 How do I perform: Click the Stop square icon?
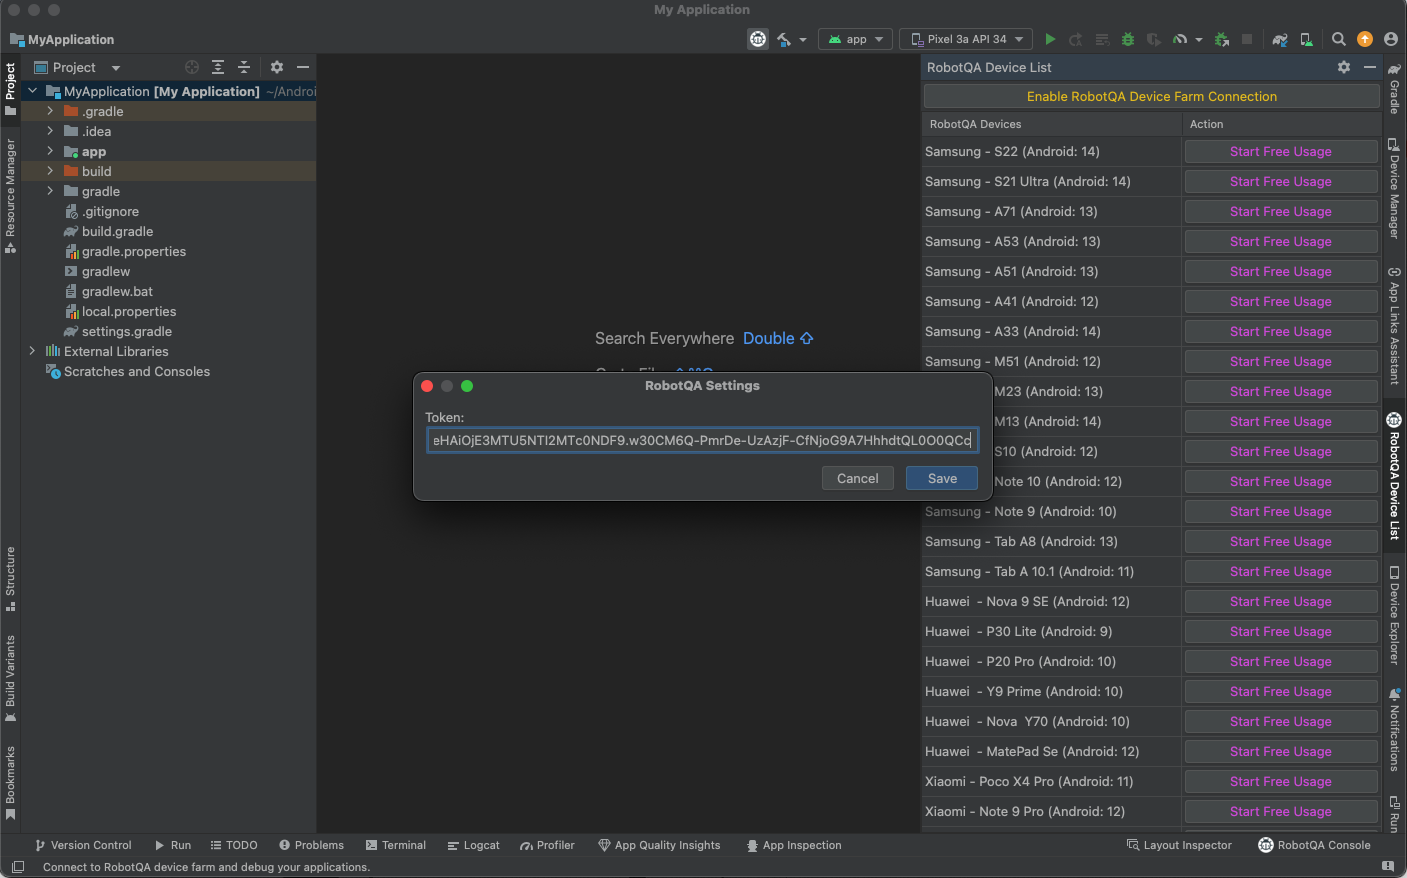pos(1247,39)
